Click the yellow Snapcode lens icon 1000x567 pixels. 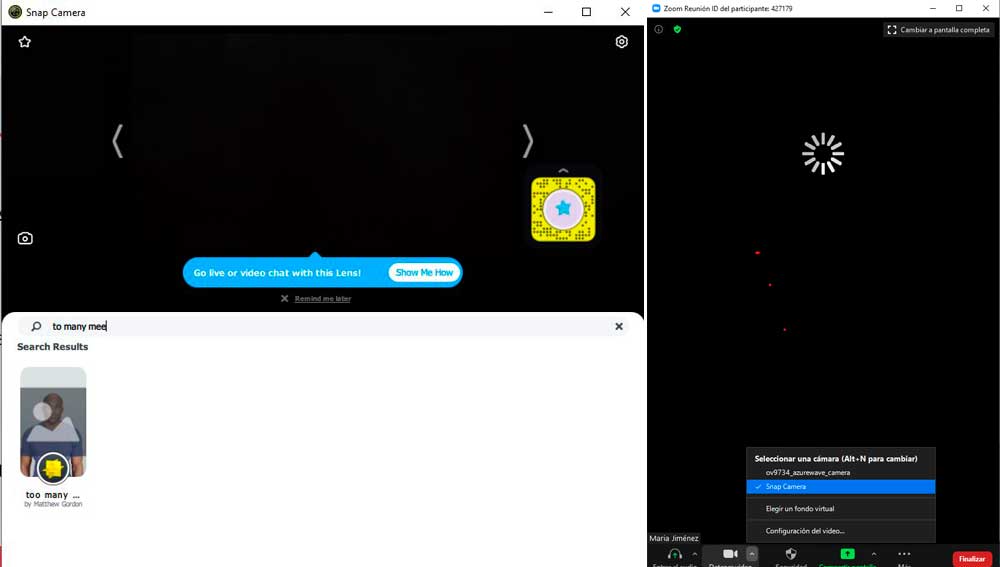tap(563, 209)
